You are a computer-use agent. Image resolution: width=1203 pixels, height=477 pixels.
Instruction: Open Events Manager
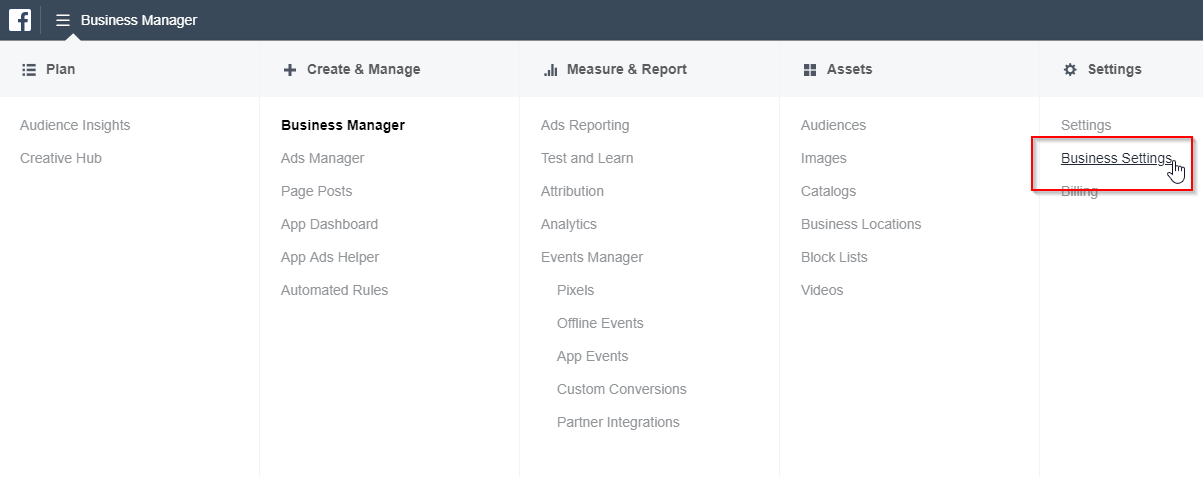pos(592,257)
